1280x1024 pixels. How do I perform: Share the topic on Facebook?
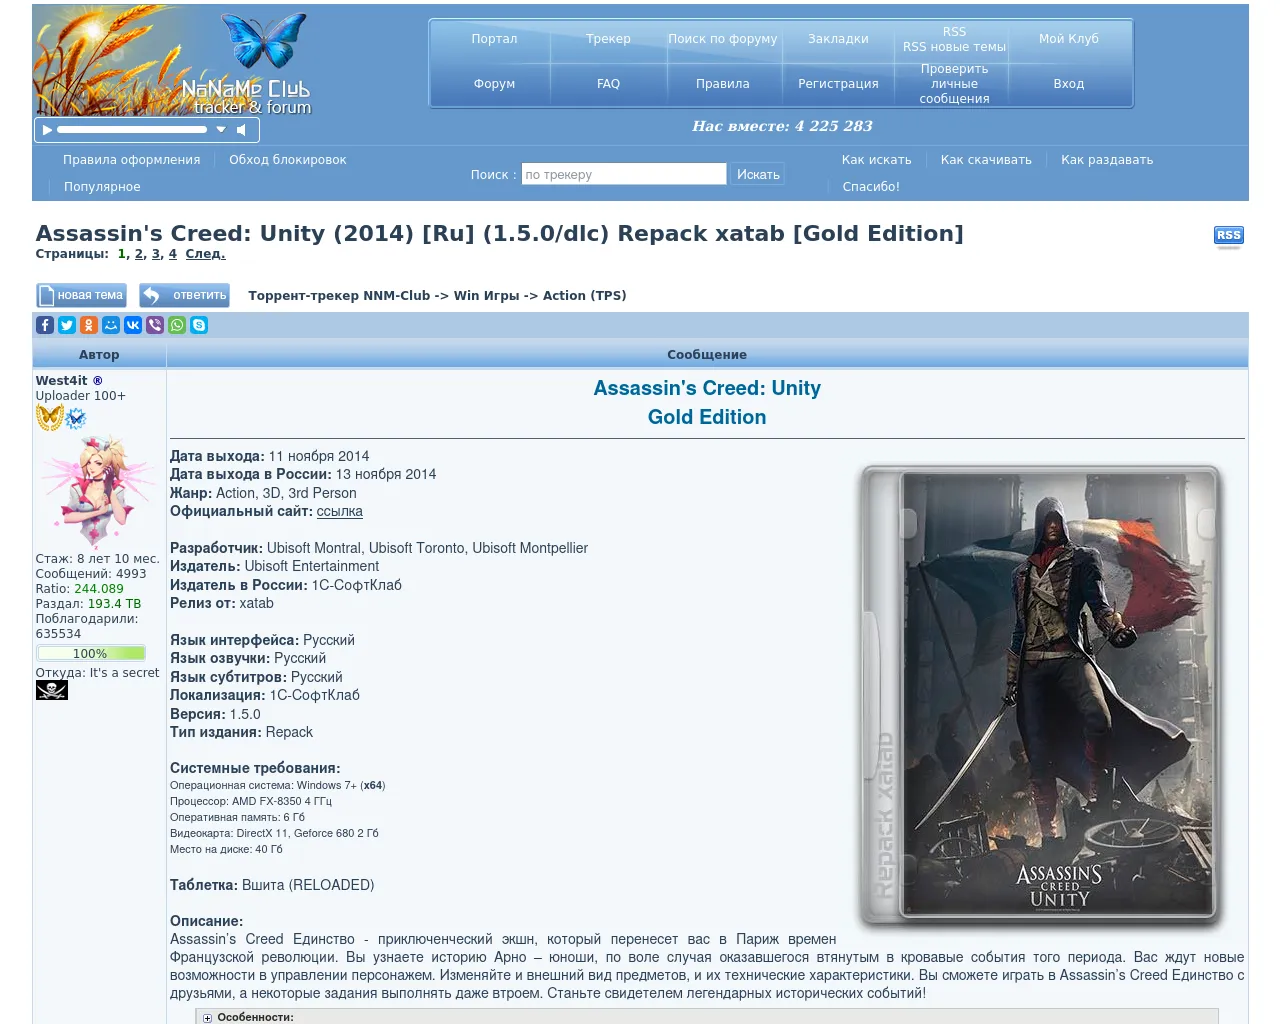click(x=45, y=325)
